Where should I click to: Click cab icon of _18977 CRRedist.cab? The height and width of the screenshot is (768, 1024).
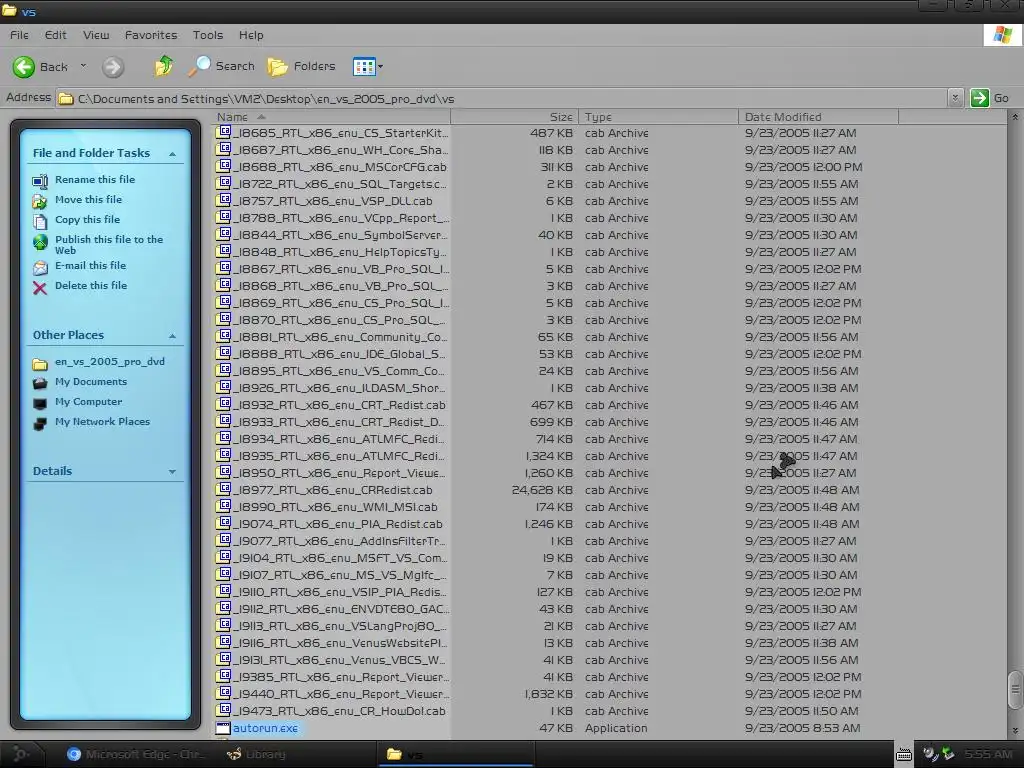tap(224, 489)
